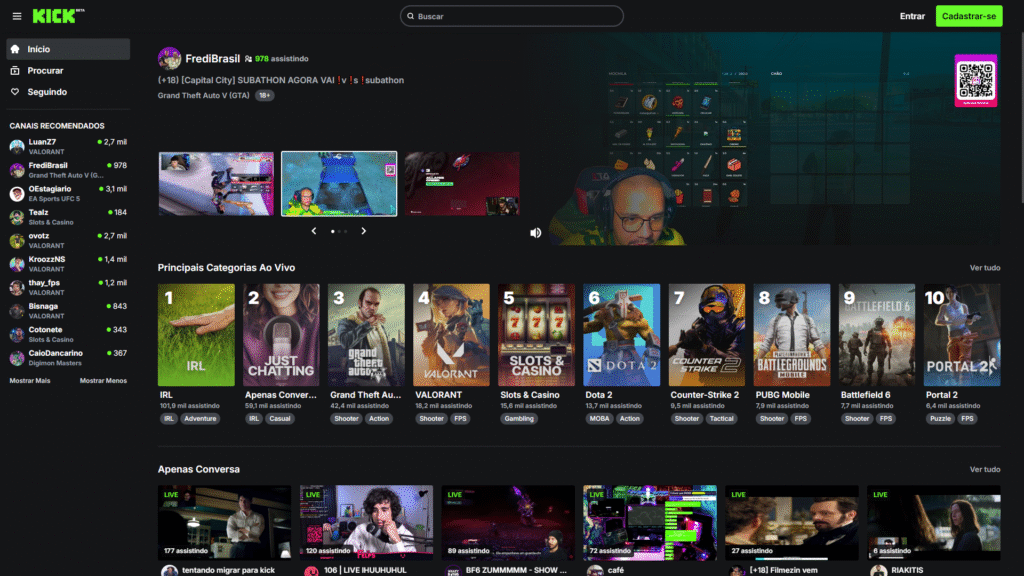The height and width of the screenshot is (576, 1024).
Task: Click the 18+ badge on featured stream
Action: [264, 95]
